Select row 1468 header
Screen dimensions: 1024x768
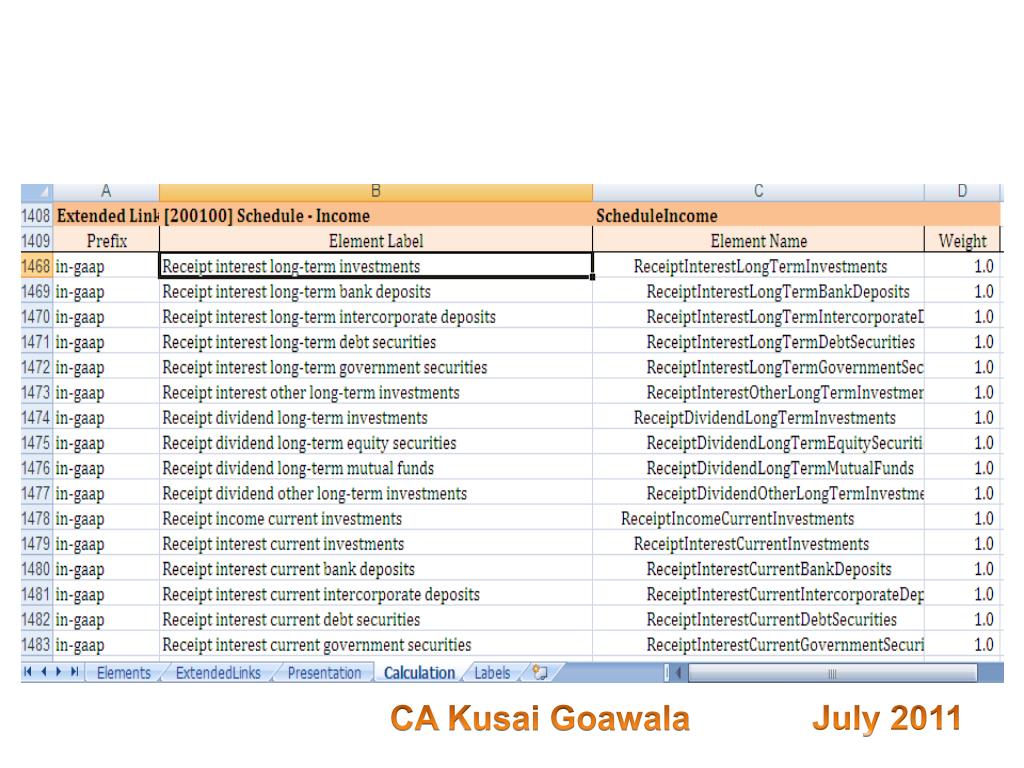pyautogui.click(x=37, y=266)
